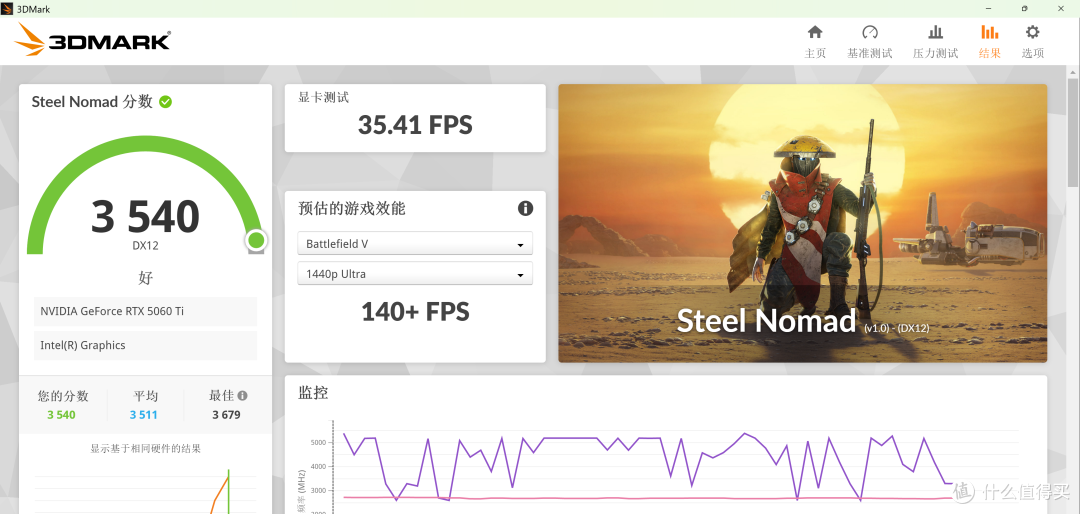Click the 35.41 FPS graphics test result
The height and width of the screenshot is (514, 1080).
pos(415,125)
